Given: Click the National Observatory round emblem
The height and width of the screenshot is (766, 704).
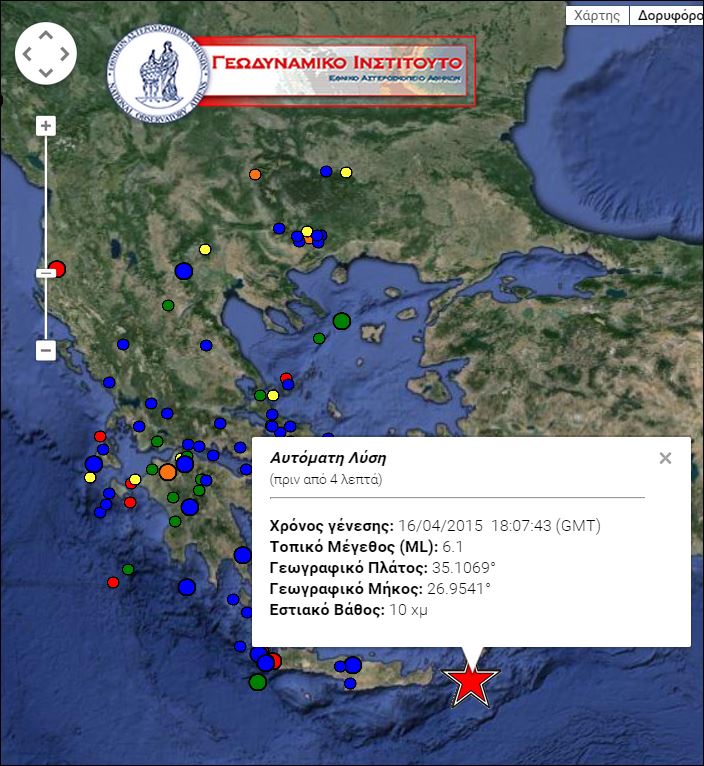Looking at the screenshot, I should pyautogui.click(x=156, y=73).
